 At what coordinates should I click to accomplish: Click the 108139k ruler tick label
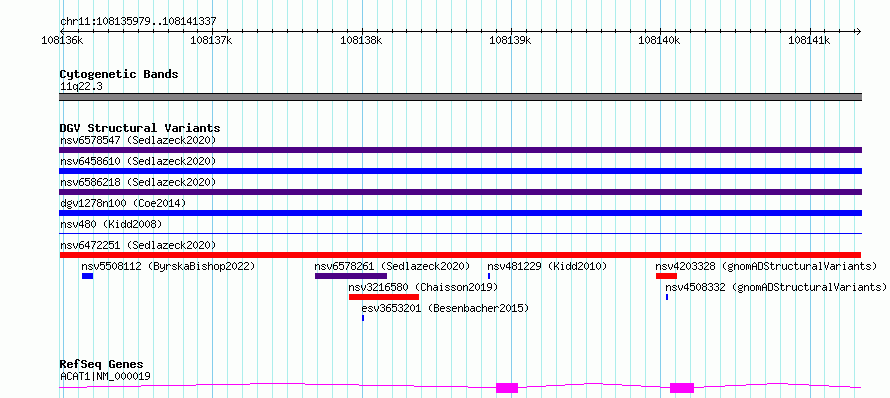click(510, 40)
